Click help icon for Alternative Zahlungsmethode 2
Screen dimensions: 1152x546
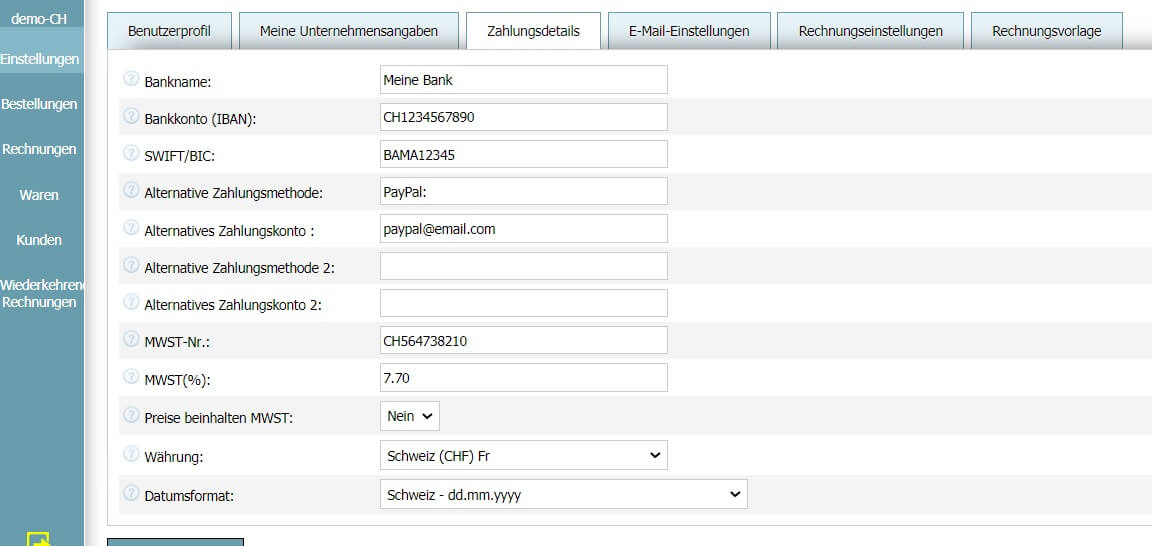(131, 265)
